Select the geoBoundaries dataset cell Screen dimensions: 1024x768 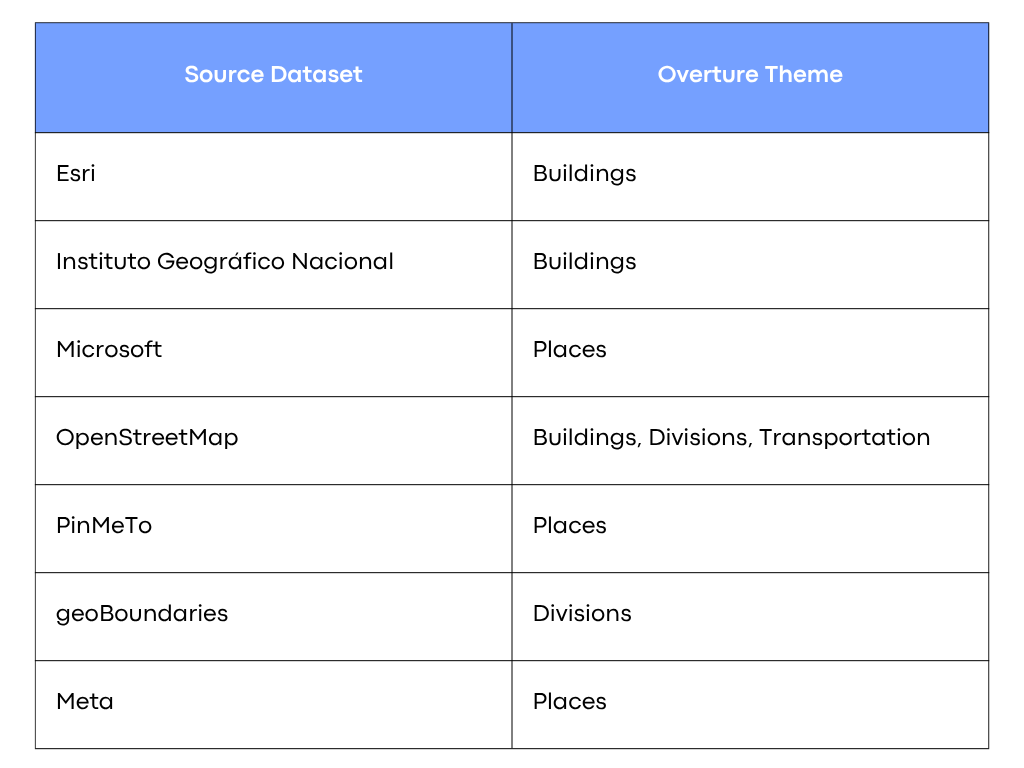click(274, 616)
